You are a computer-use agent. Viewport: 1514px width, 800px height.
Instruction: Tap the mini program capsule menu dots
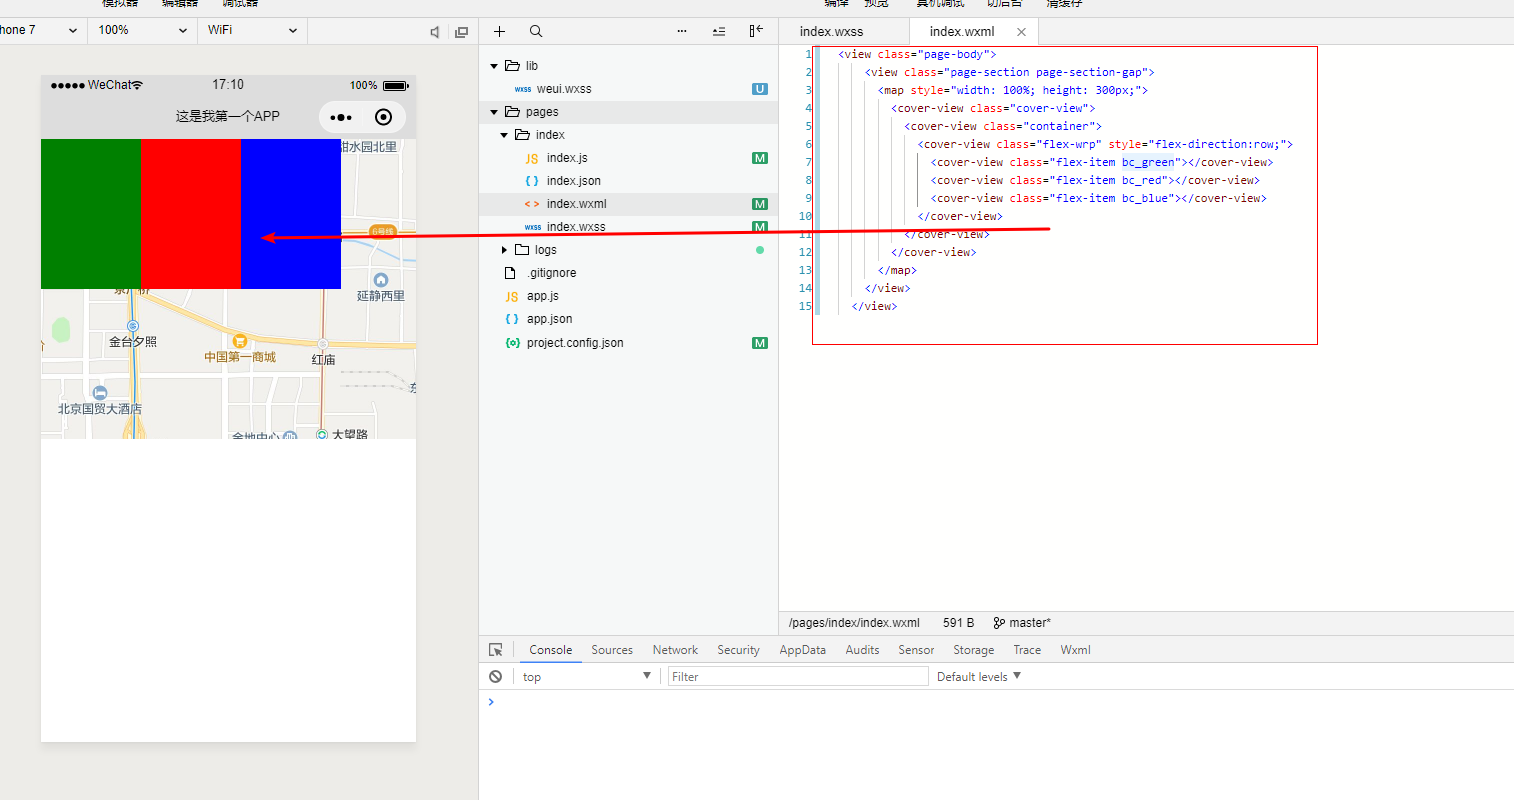341,117
